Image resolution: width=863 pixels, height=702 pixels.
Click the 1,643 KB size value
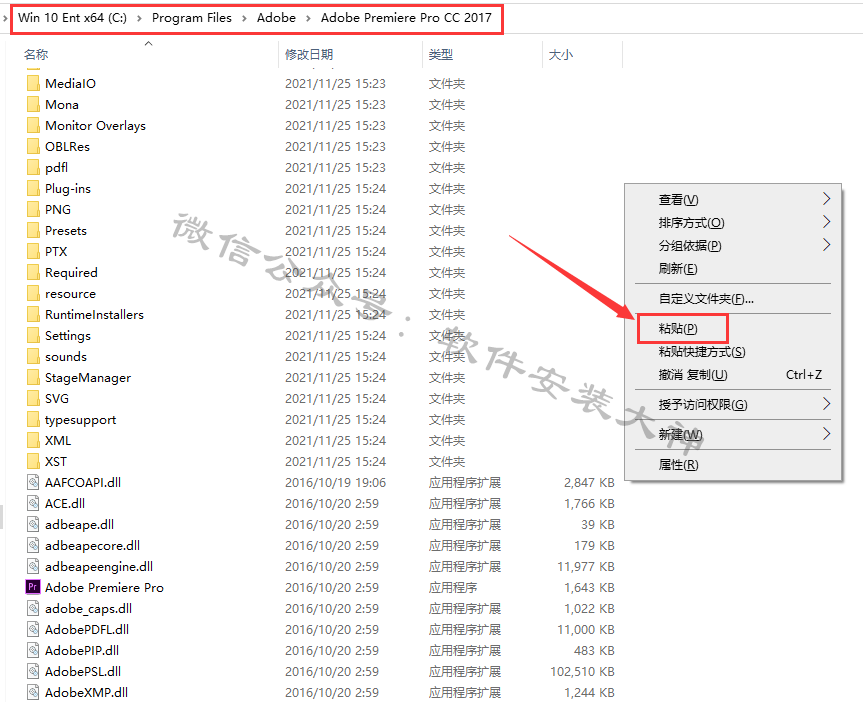[x=589, y=587]
